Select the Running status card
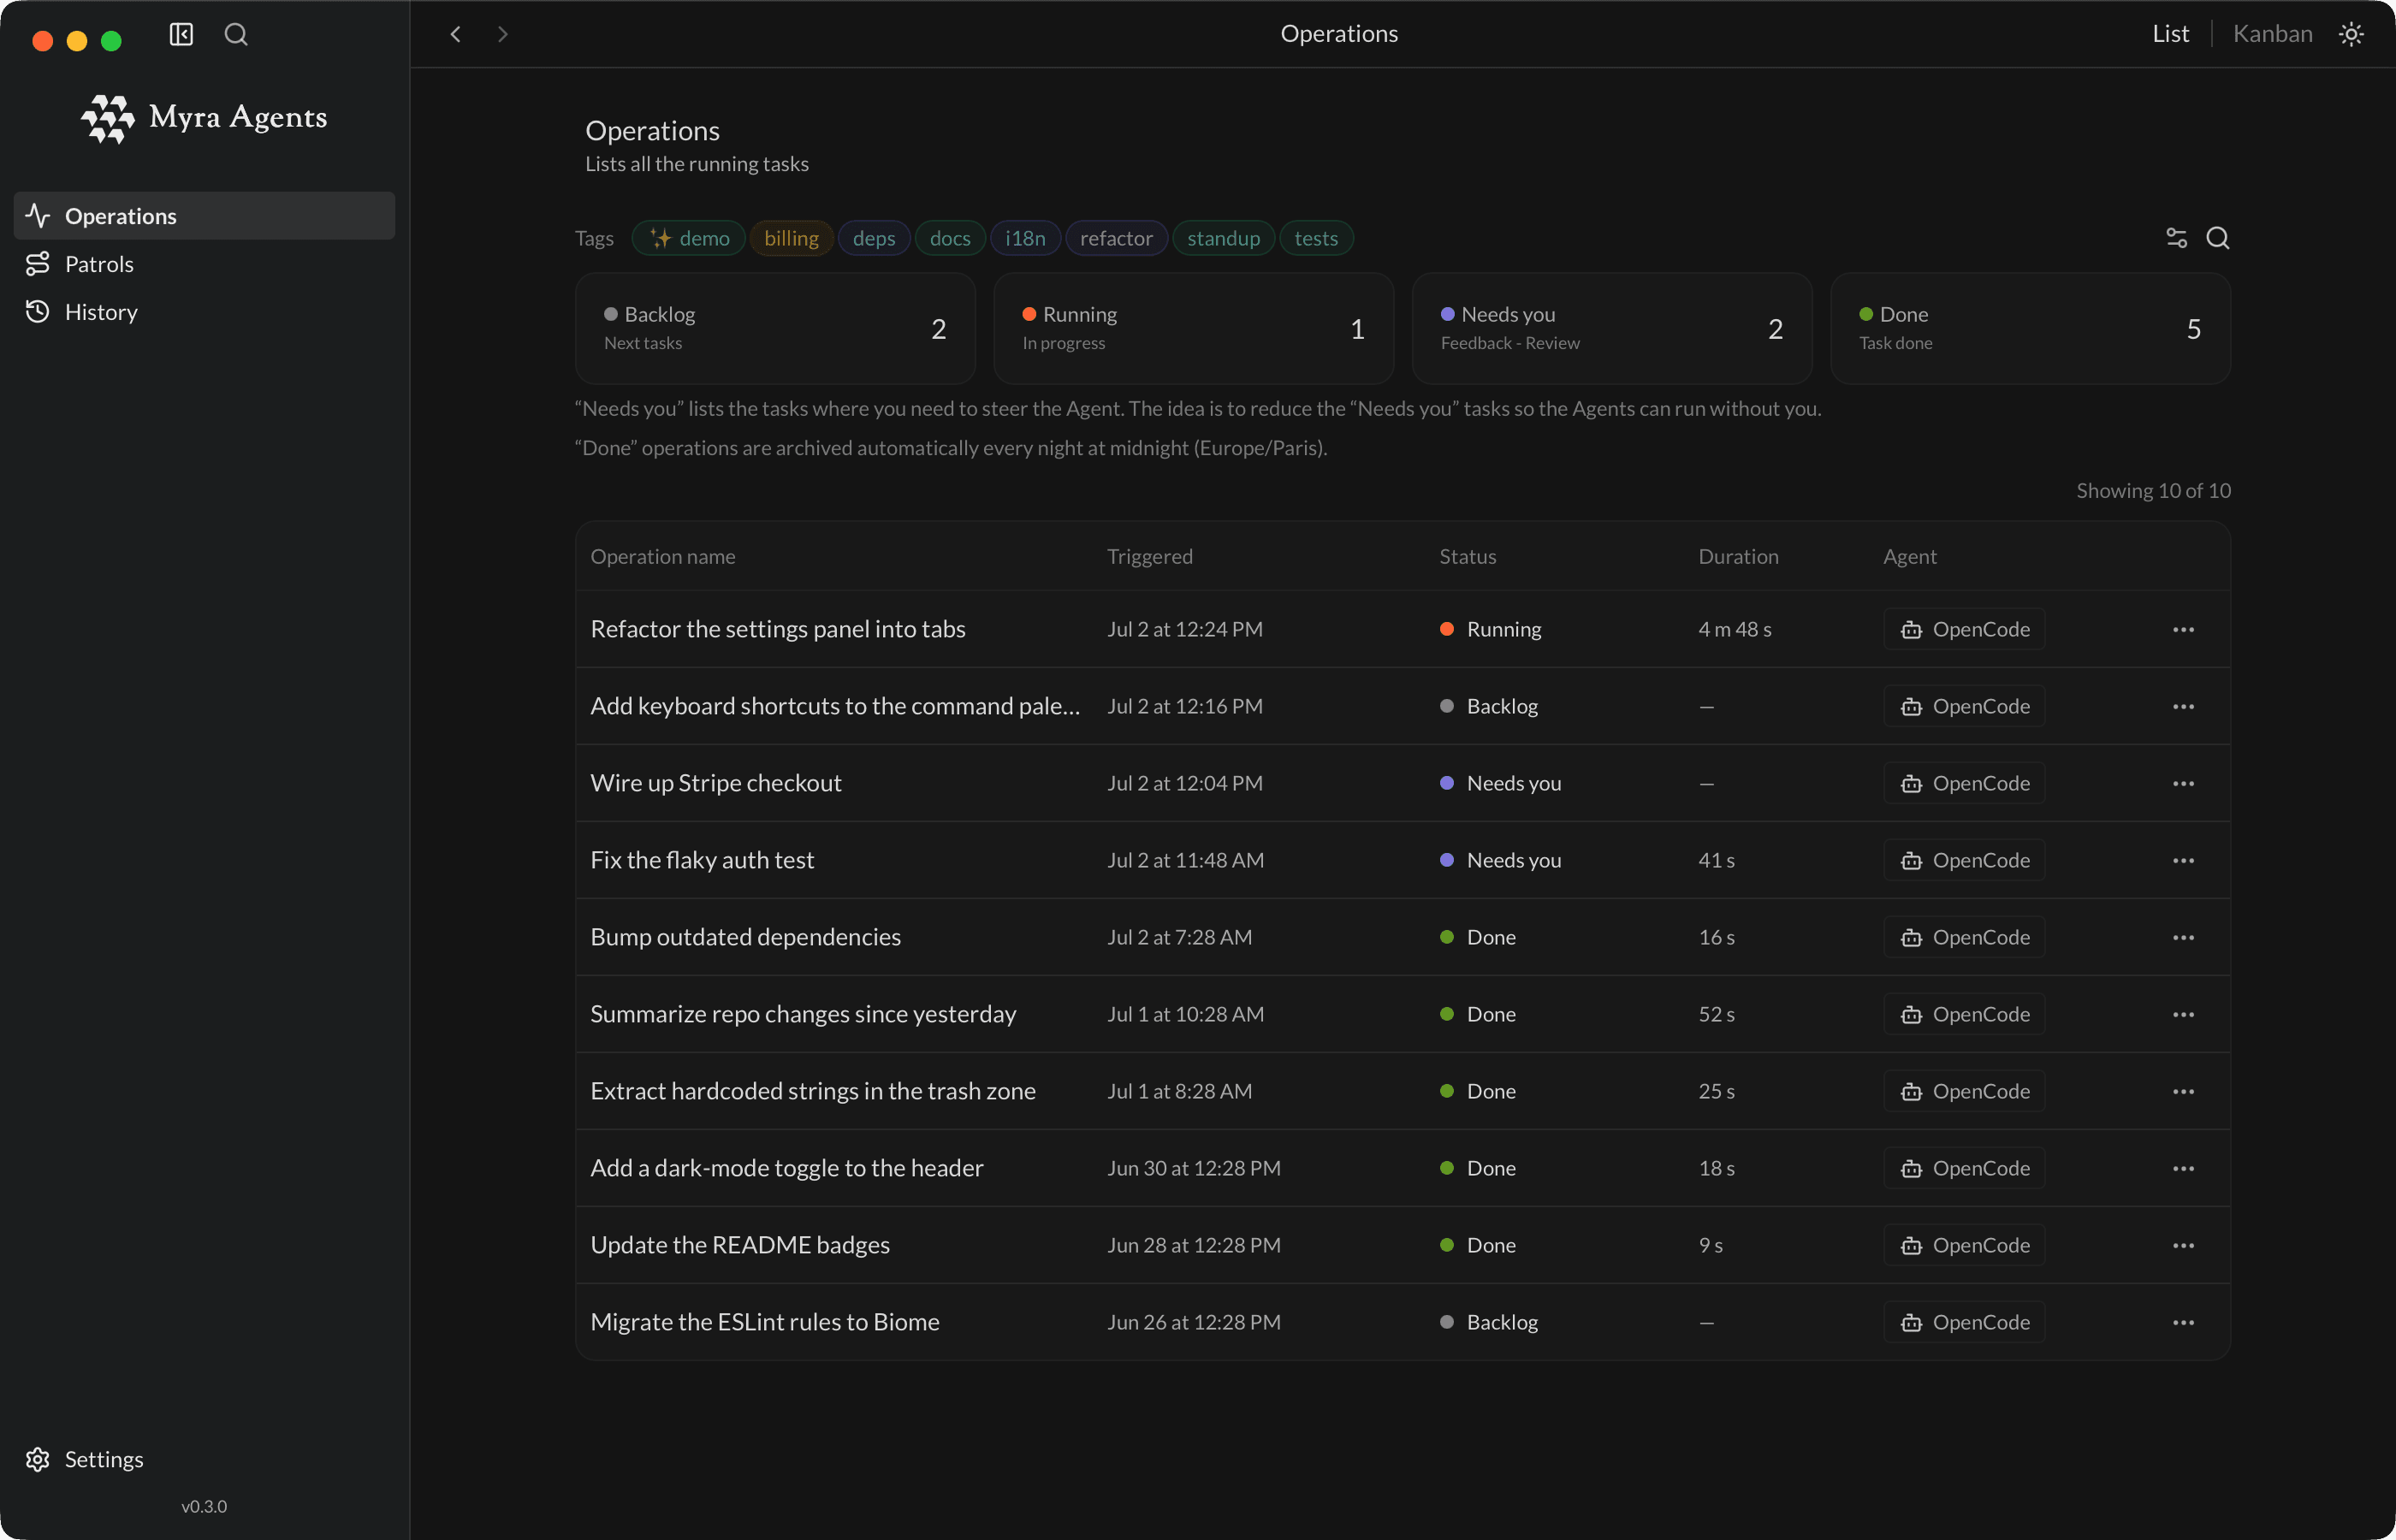This screenshot has height=1540, width=2396. pos(1193,329)
